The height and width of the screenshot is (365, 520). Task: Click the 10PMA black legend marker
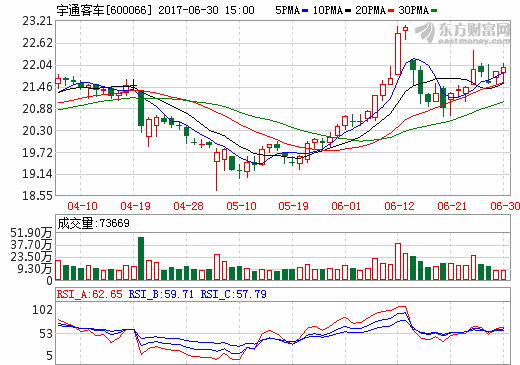coord(348,11)
